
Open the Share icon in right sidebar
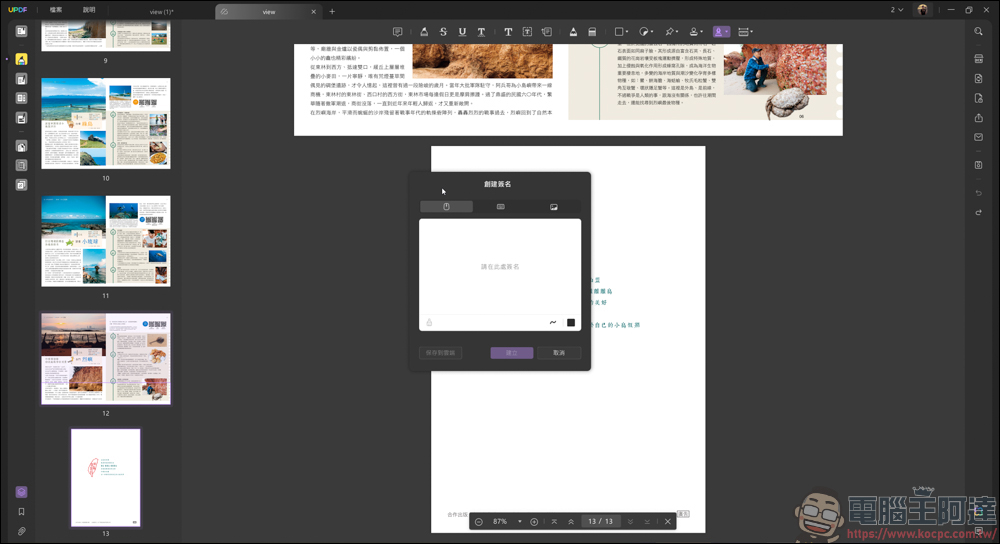pos(978,118)
